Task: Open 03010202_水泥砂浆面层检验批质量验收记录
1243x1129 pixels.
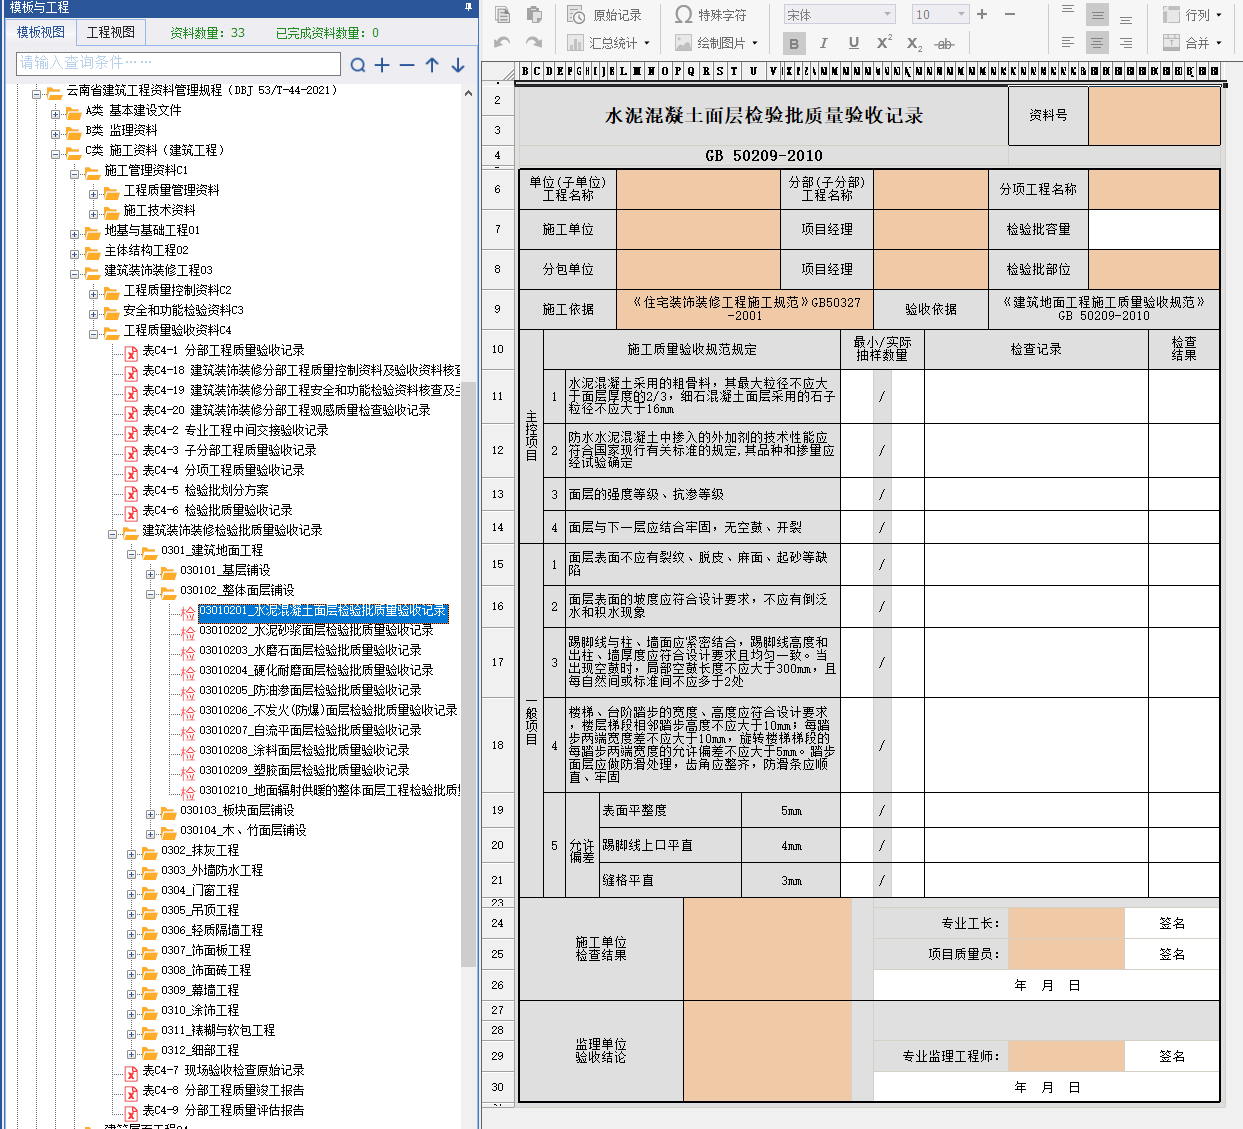Action: tap(316, 630)
